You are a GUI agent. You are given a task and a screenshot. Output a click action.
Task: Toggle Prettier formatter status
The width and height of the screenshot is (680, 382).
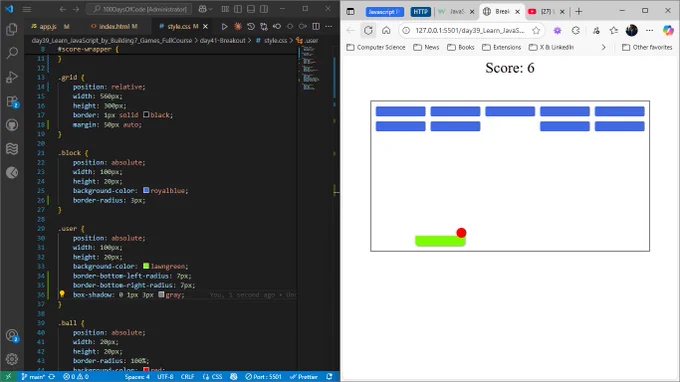point(304,376)
